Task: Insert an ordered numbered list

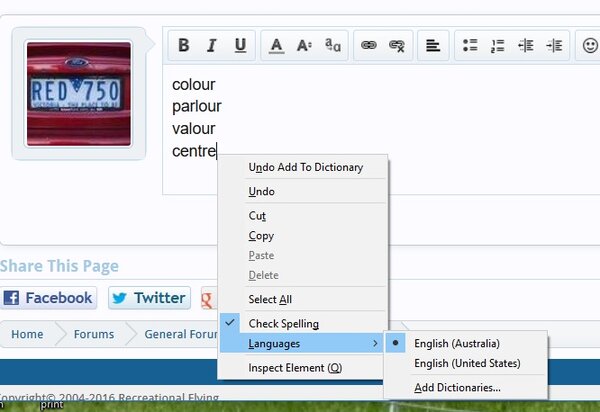Action: pos(498,45)
